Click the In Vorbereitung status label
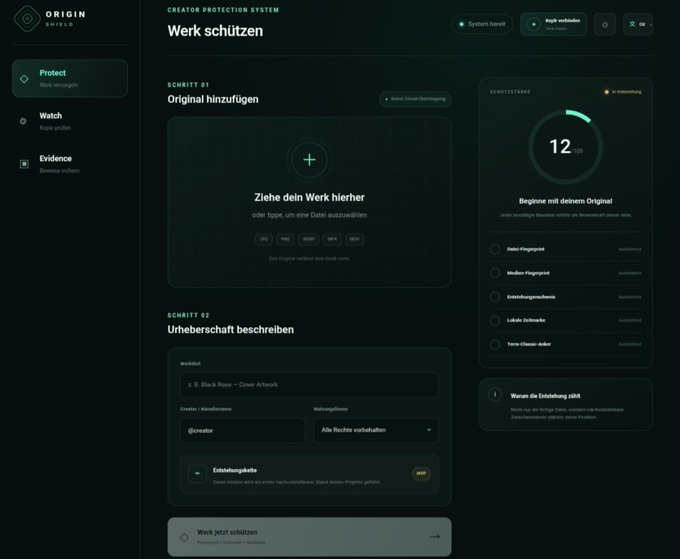Viewport: 680px width, 559px height. tap(626, 92)
